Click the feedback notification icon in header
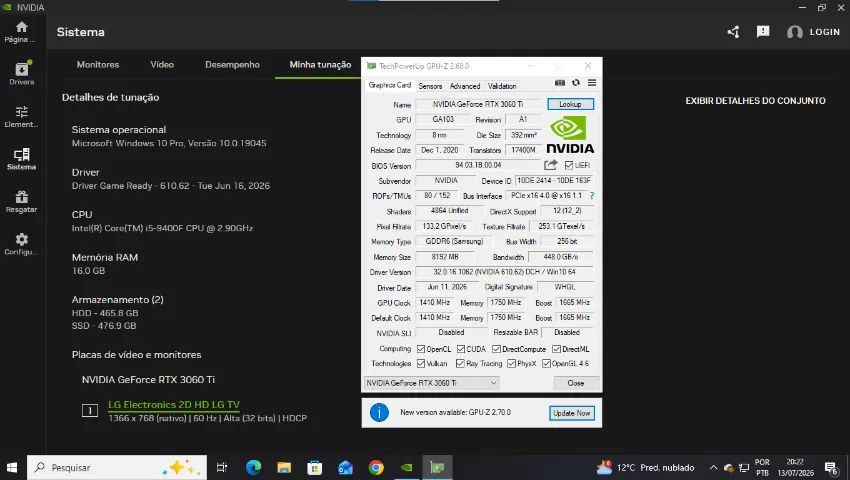Screen dimensions: 850x480 click(x=763, y=32)
